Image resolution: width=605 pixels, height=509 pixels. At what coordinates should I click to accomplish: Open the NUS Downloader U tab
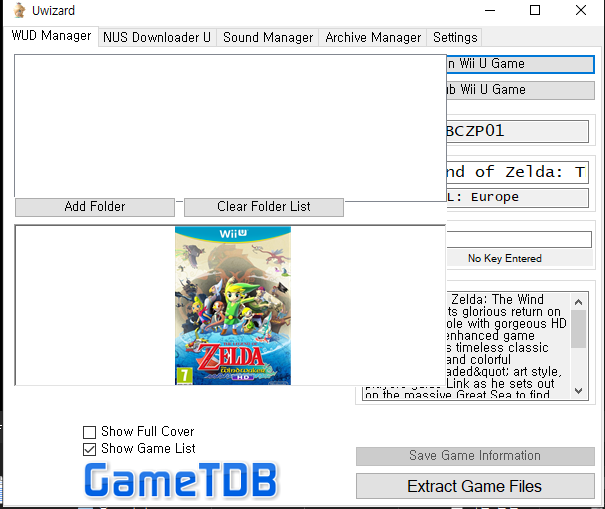[x=157, y=37]
